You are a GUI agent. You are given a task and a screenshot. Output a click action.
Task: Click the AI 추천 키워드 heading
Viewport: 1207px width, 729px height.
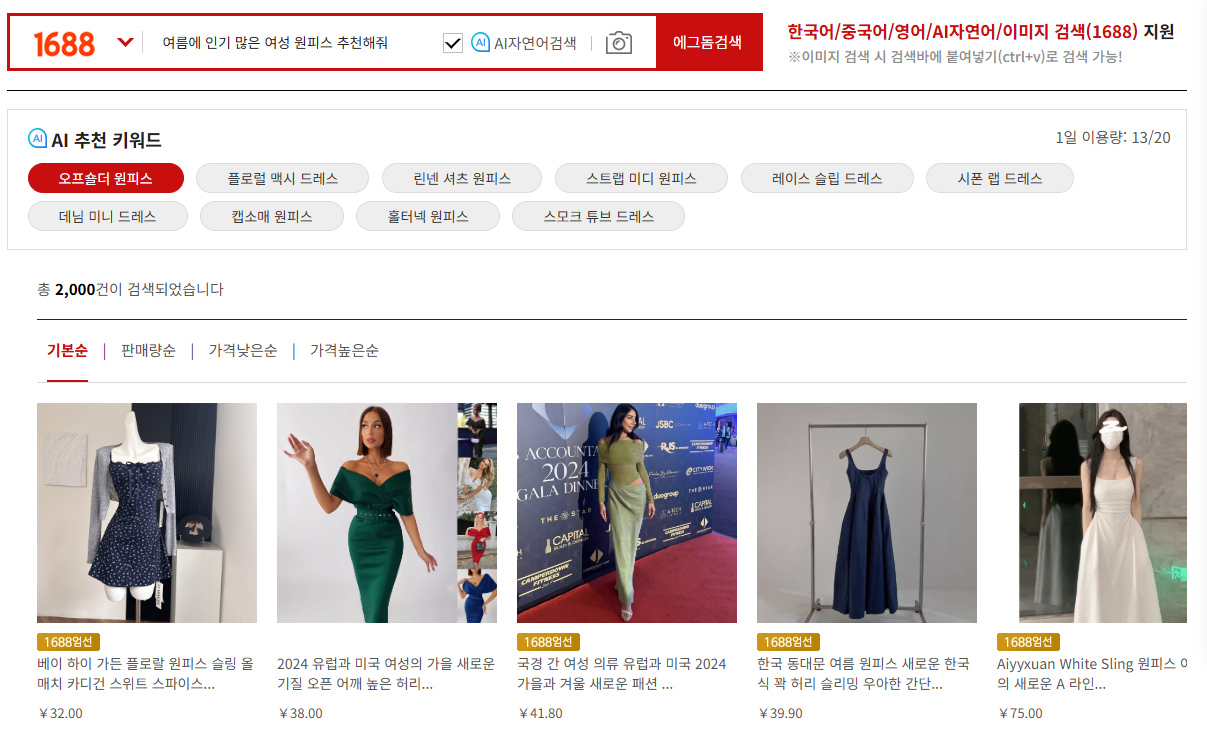coord(107,139)
